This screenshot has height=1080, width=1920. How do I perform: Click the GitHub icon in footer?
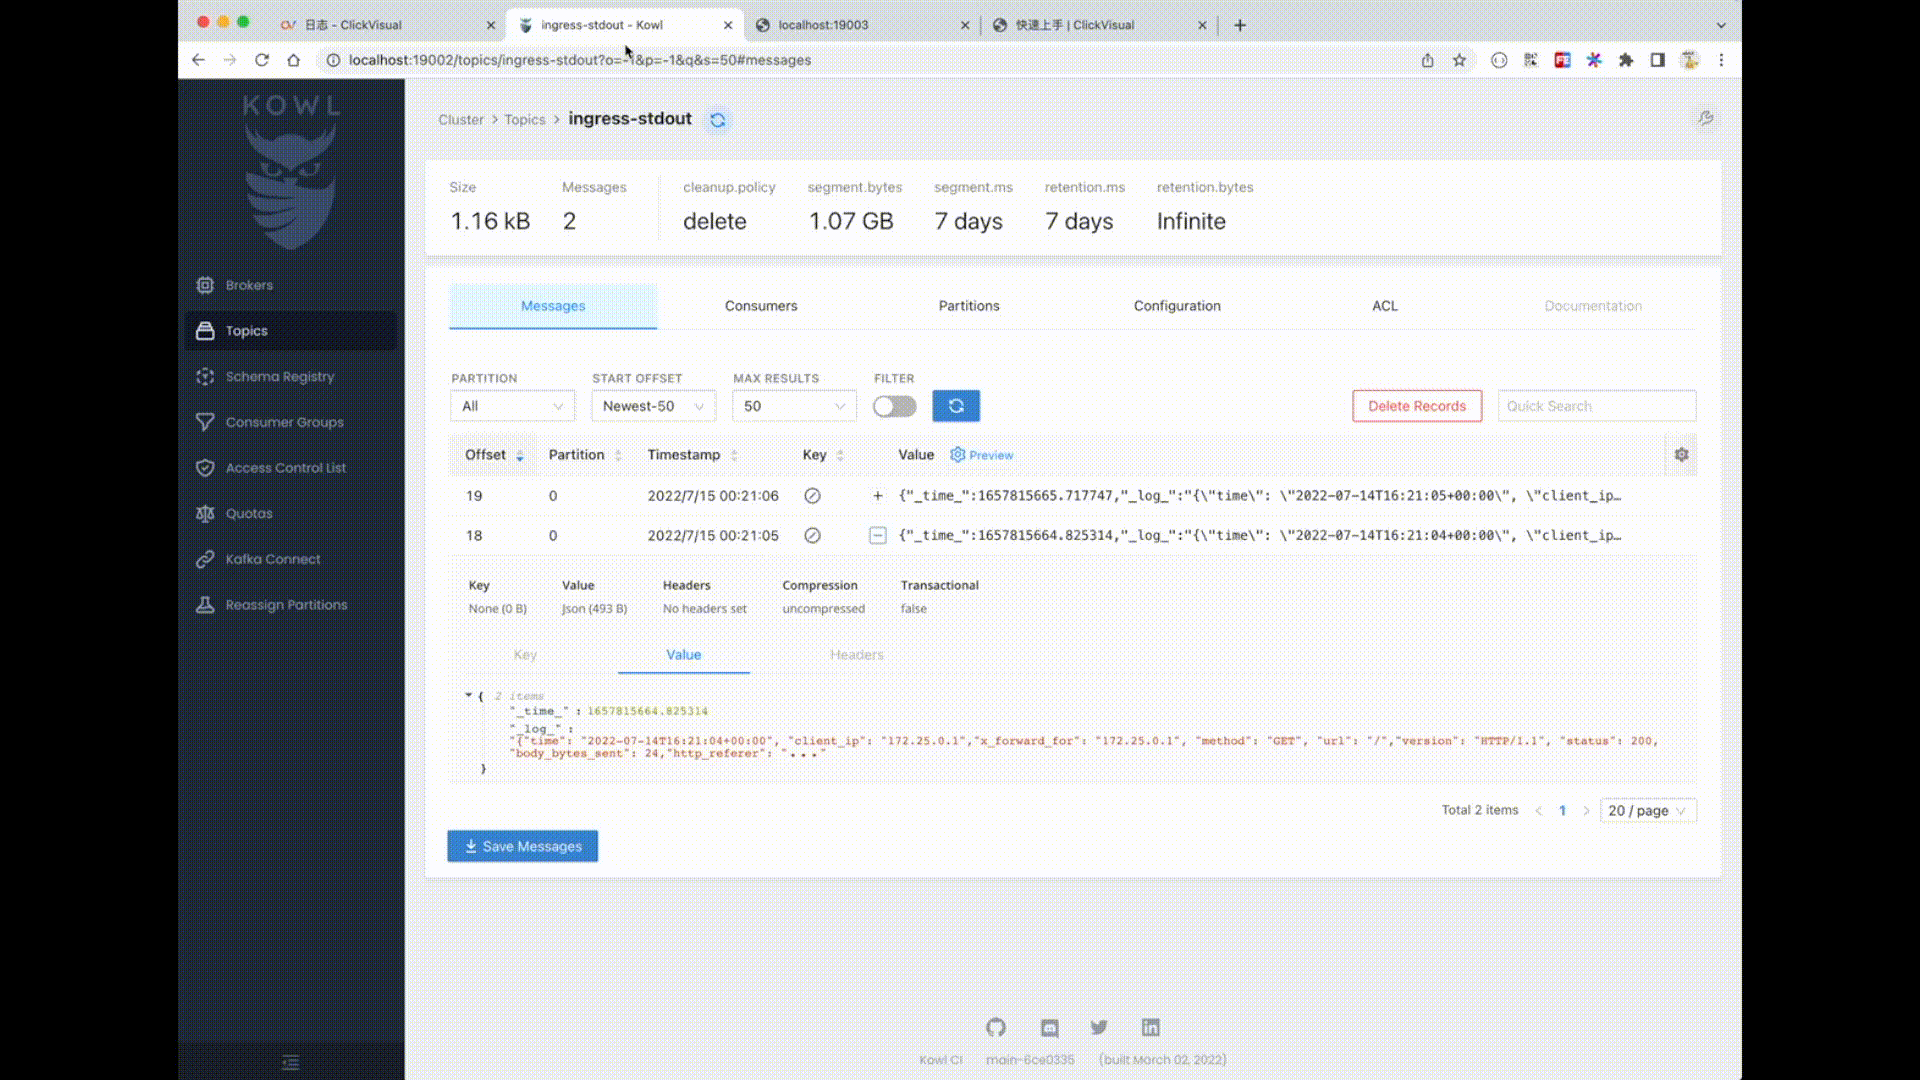[995, 1027]
